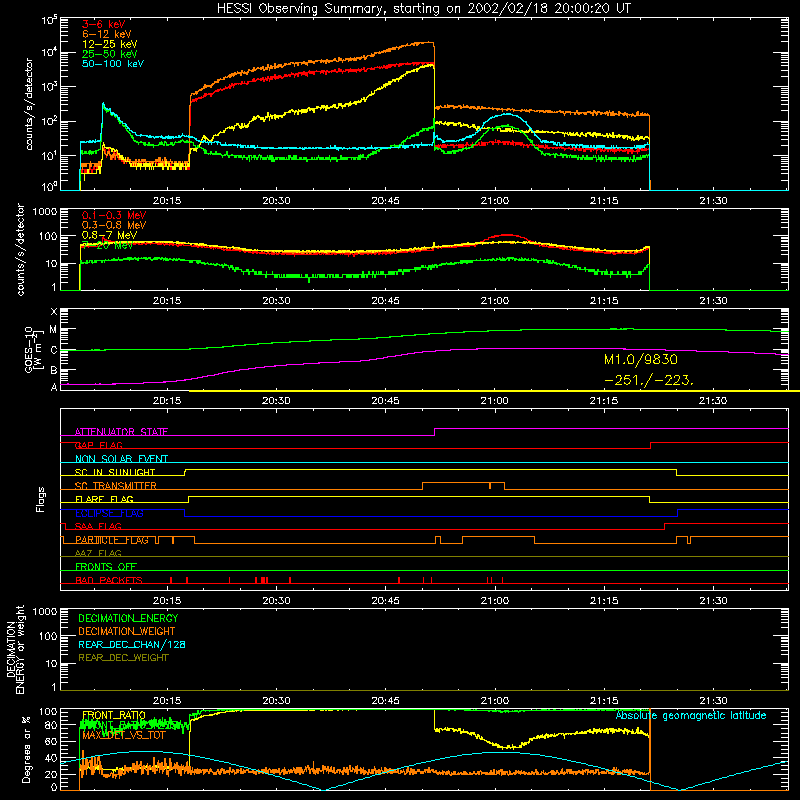Select the PARTICLE_FLAG label
Image resolution: width=800 pixels, height=800 pixels.
[x=112, y=540]
